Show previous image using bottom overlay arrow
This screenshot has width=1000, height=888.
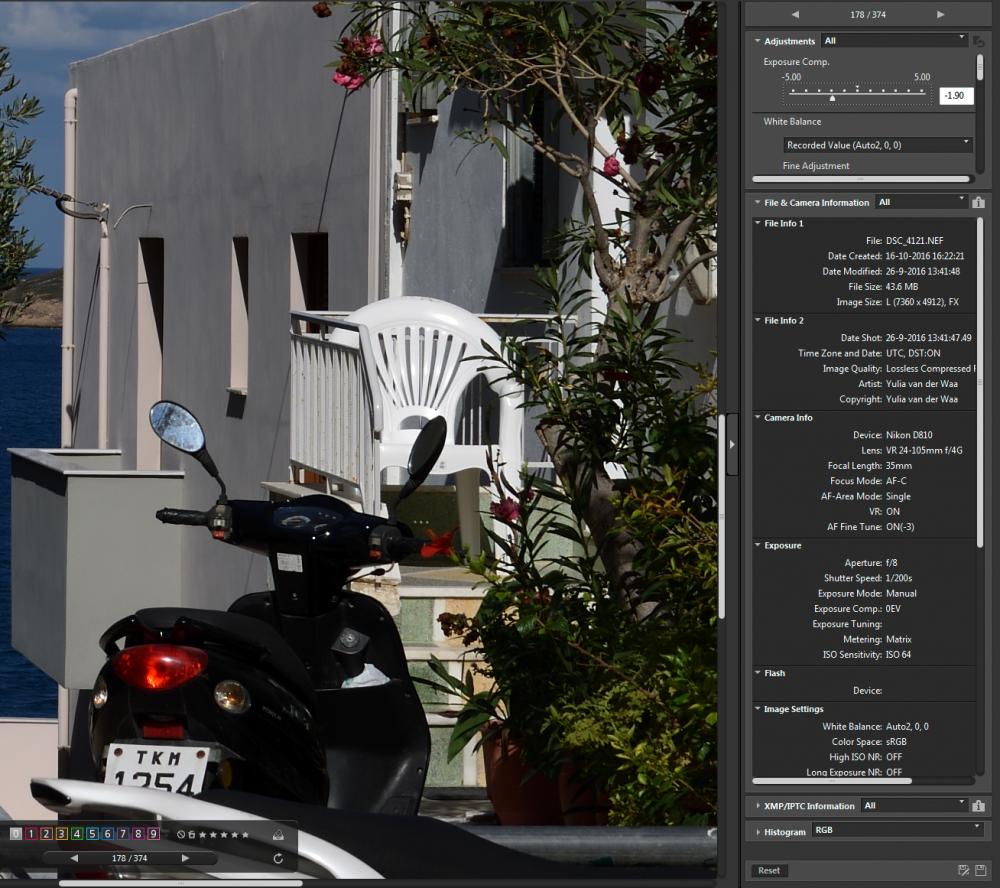point(74,858)
